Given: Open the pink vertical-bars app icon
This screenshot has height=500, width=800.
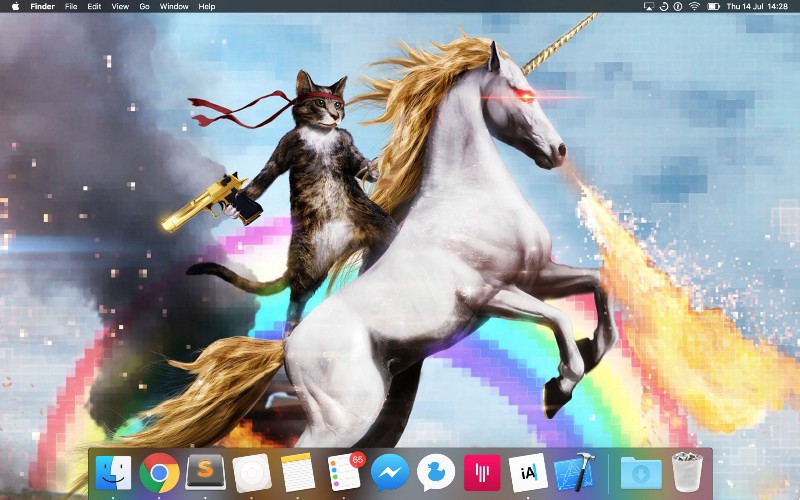Looking at the screenshot, I should (482, 473).
